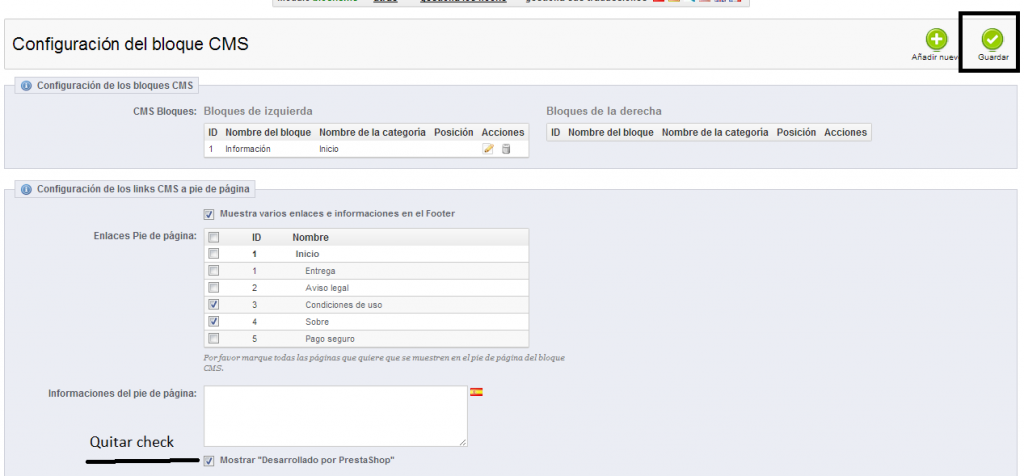This screenshot has height=476, width=1024.
Task: Uncheck Muestra varios enlaces e informaciones en el Footer
Action: (x=209, y=214)
